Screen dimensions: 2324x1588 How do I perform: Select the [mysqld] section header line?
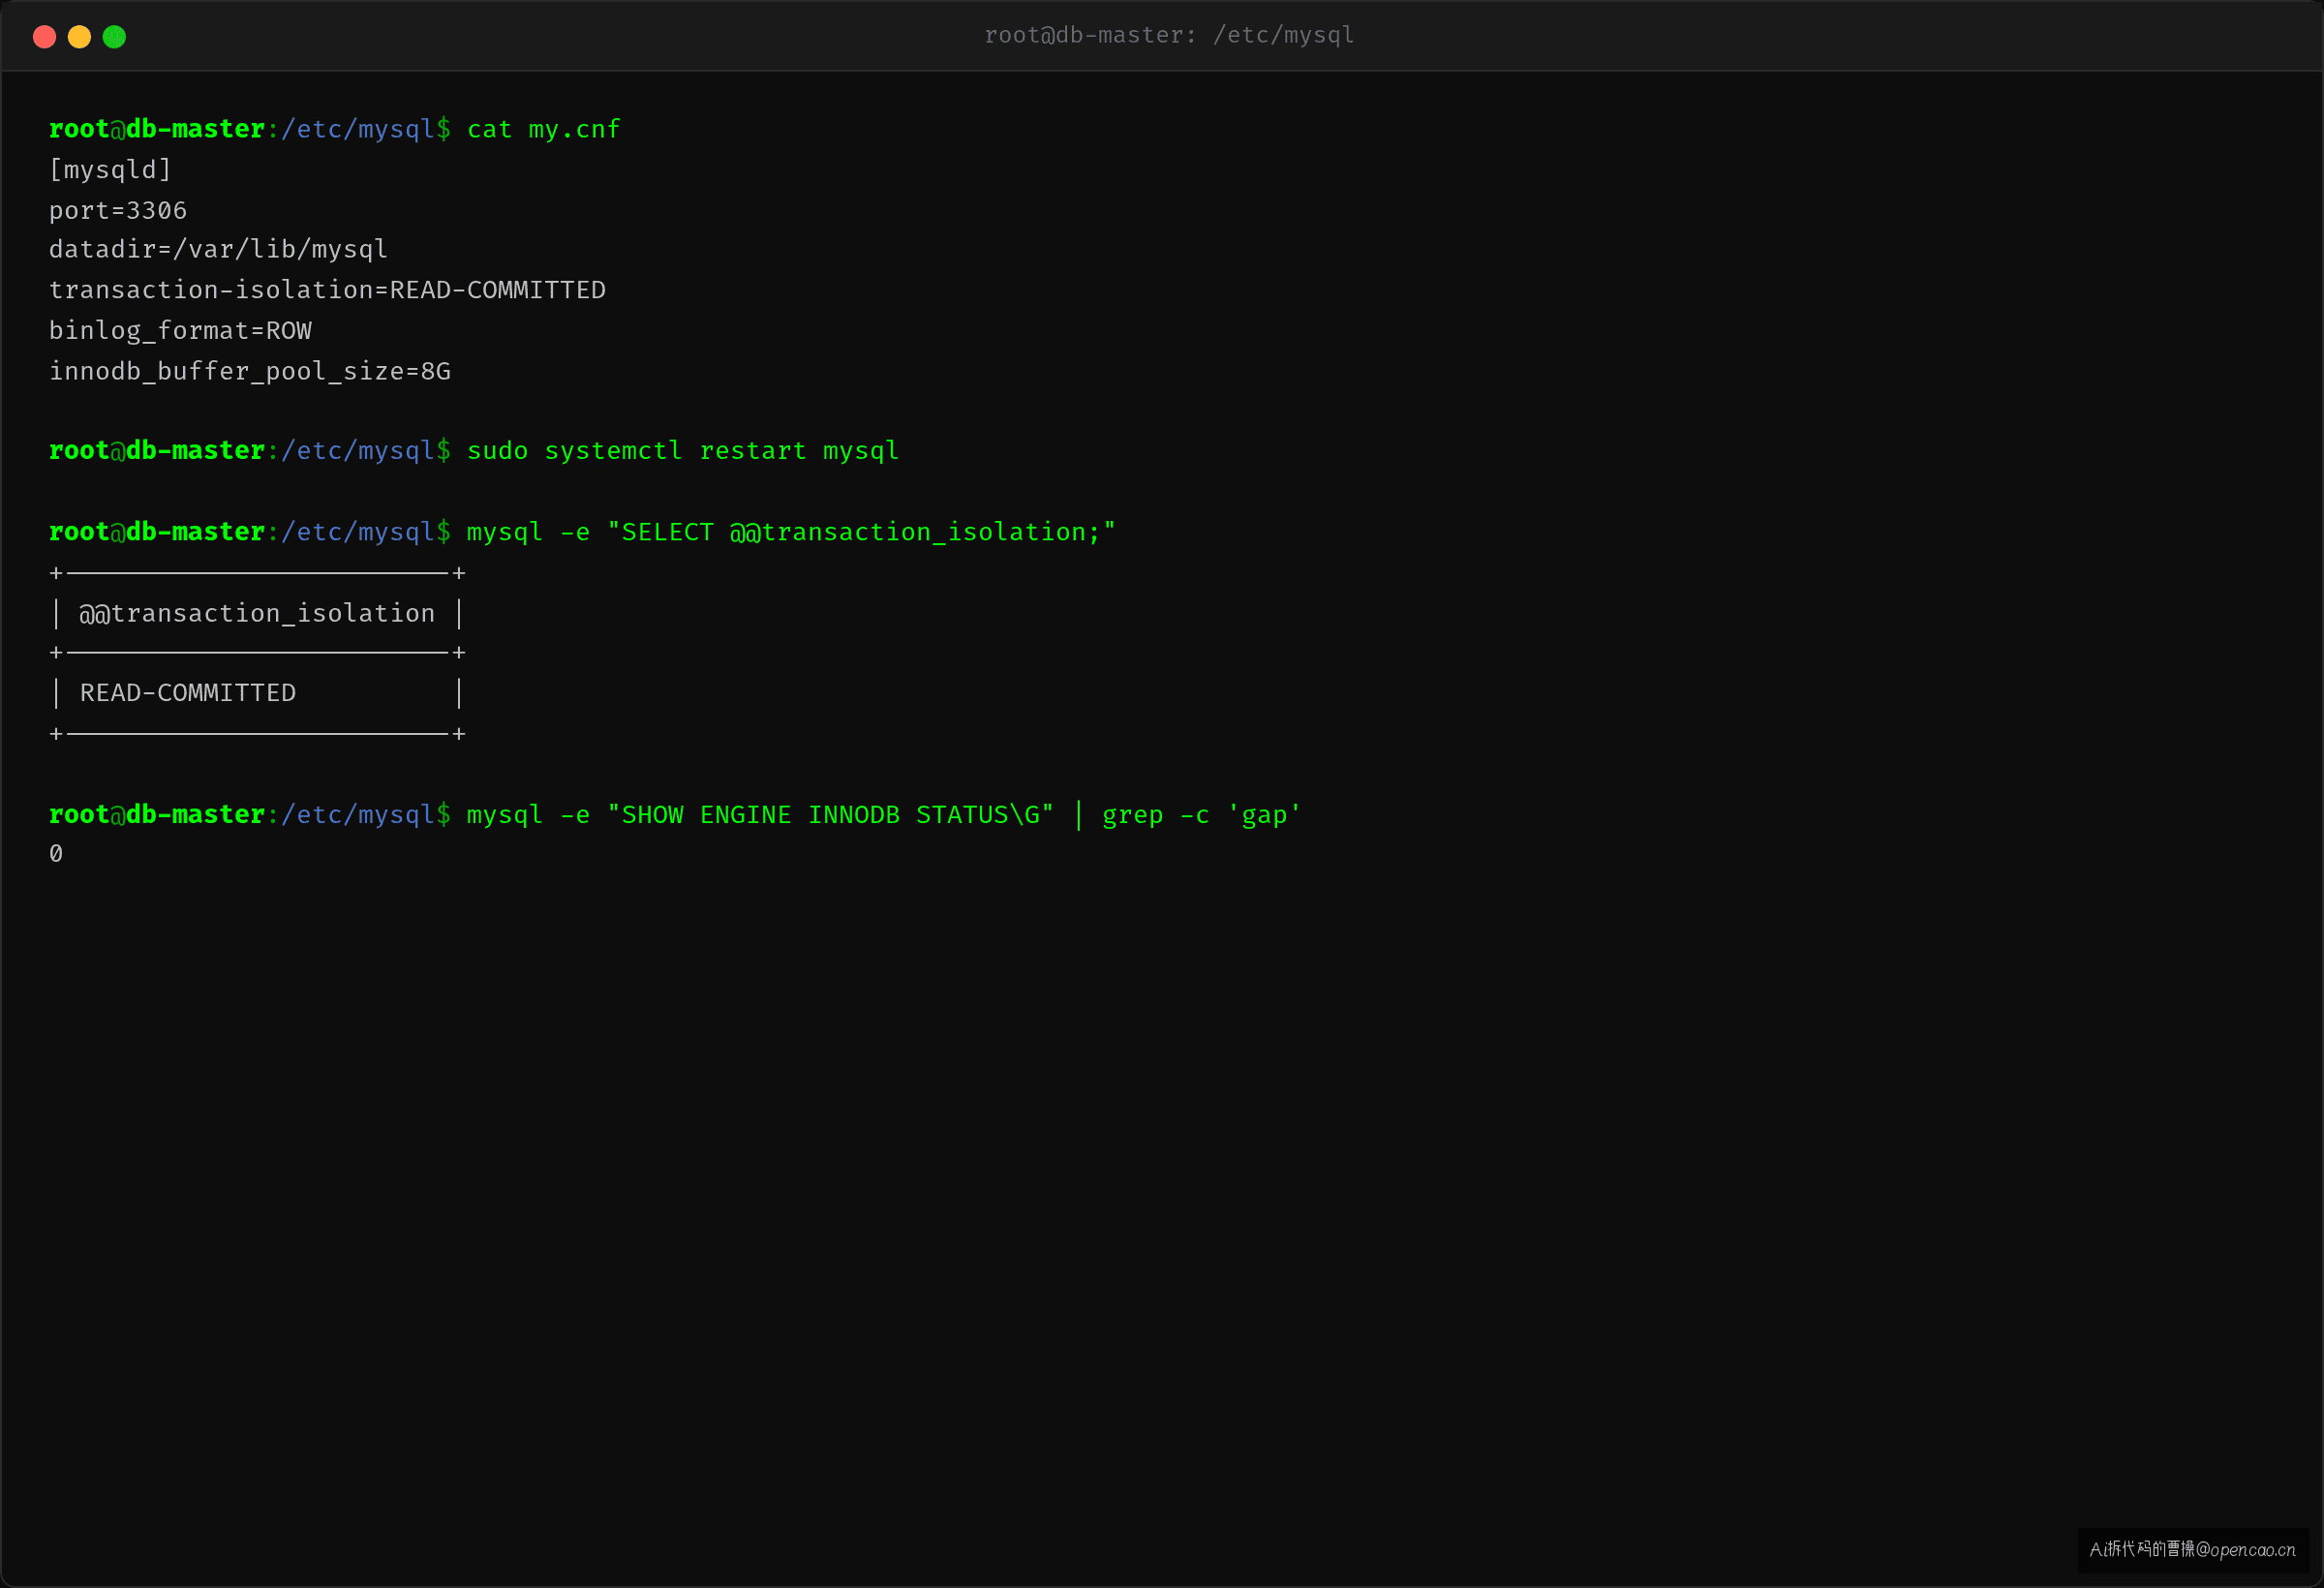(x=110, y=170)
